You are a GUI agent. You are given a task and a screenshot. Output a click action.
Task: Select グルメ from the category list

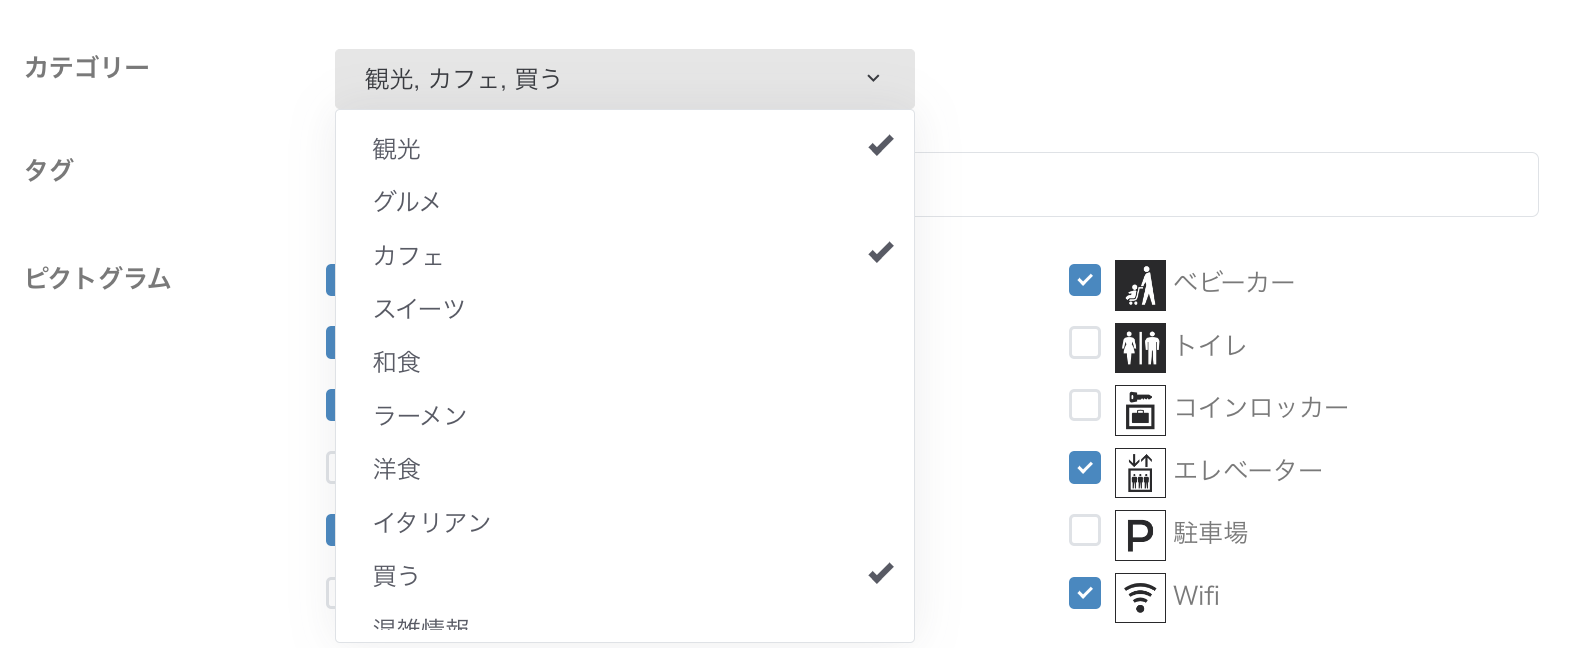[x=625, y=201]
